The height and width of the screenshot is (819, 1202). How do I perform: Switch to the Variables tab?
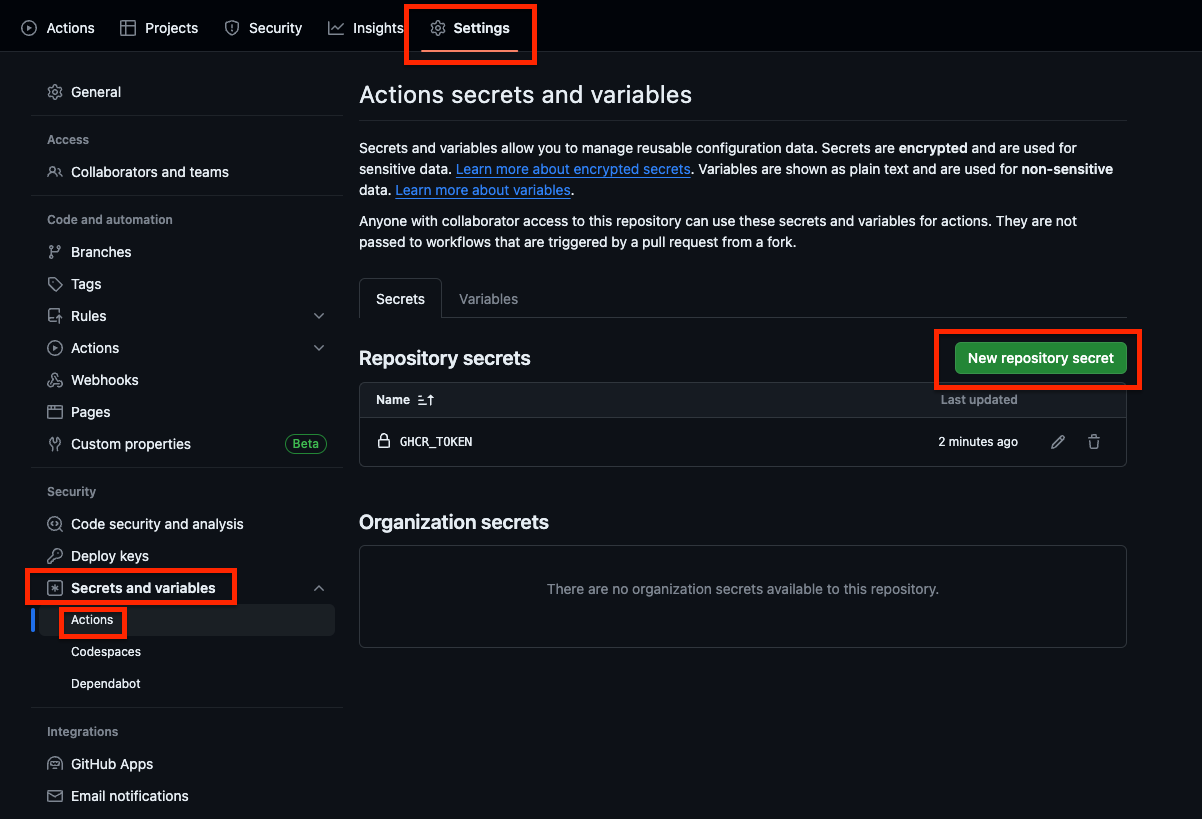tap(488, 299)
